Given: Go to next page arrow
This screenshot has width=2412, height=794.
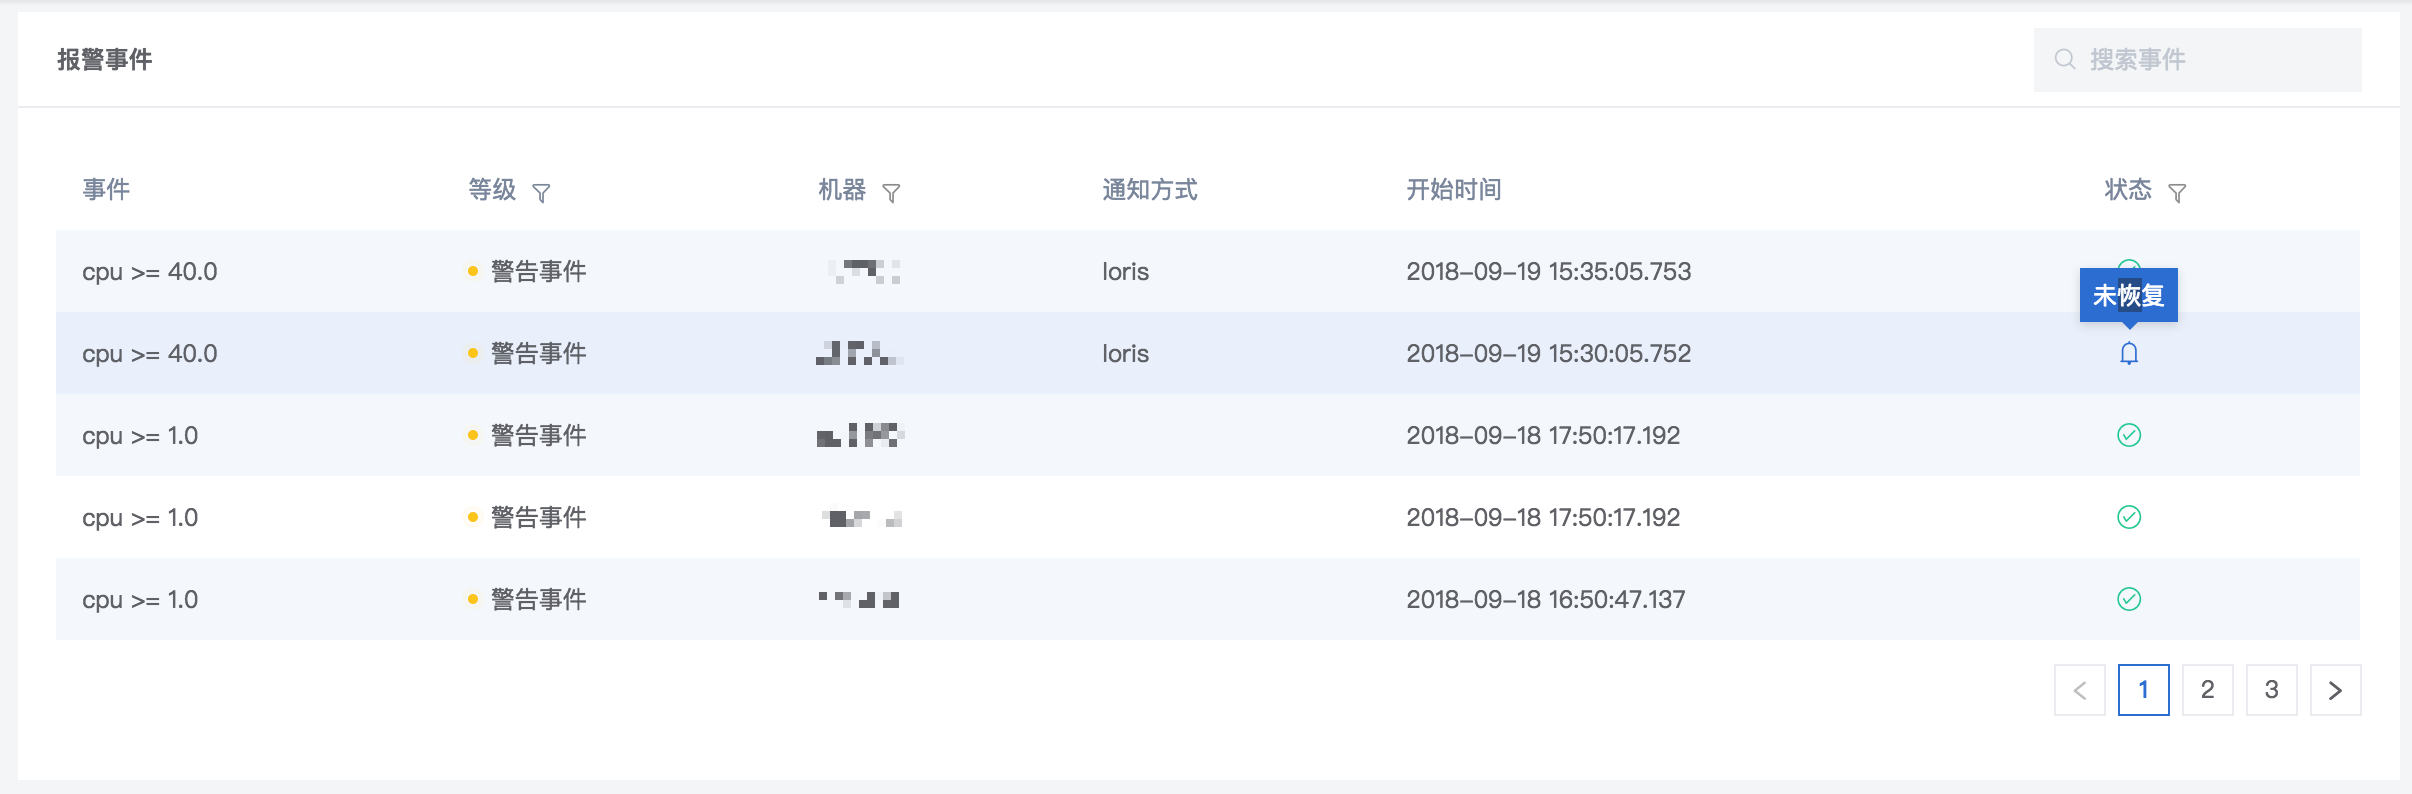Looking at the screenshot, I should 2335,690.
